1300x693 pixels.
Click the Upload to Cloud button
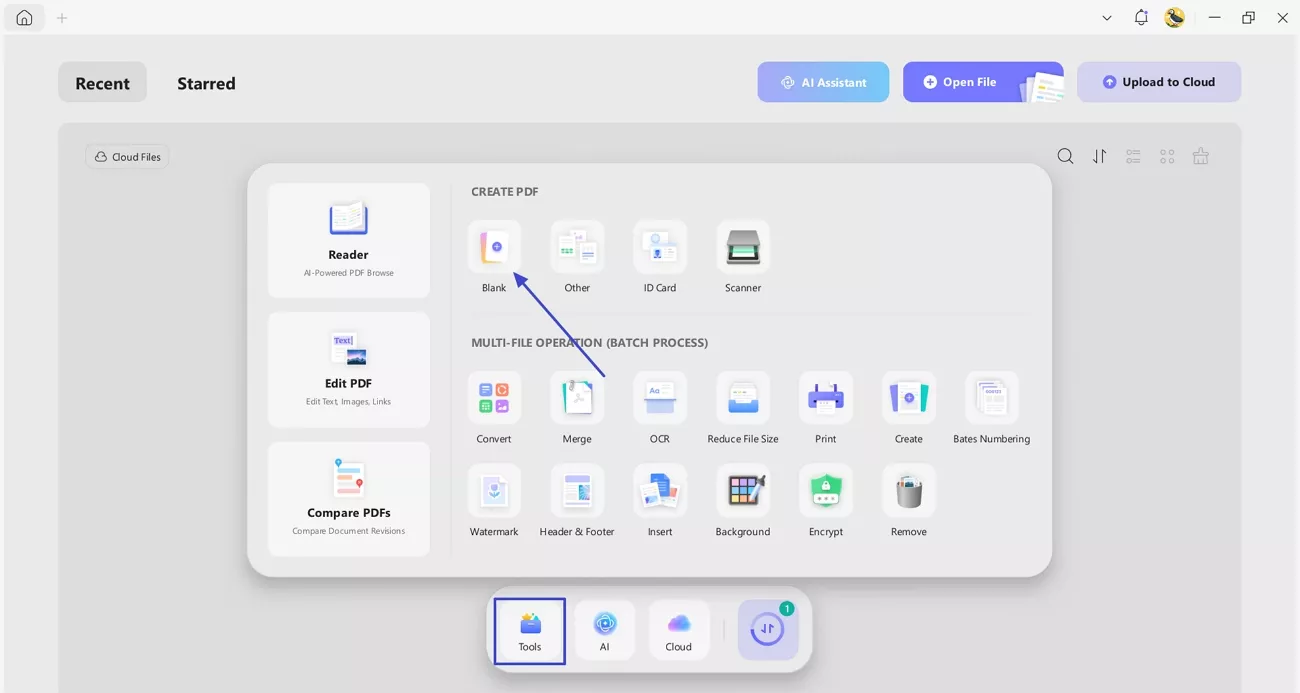1158,82
